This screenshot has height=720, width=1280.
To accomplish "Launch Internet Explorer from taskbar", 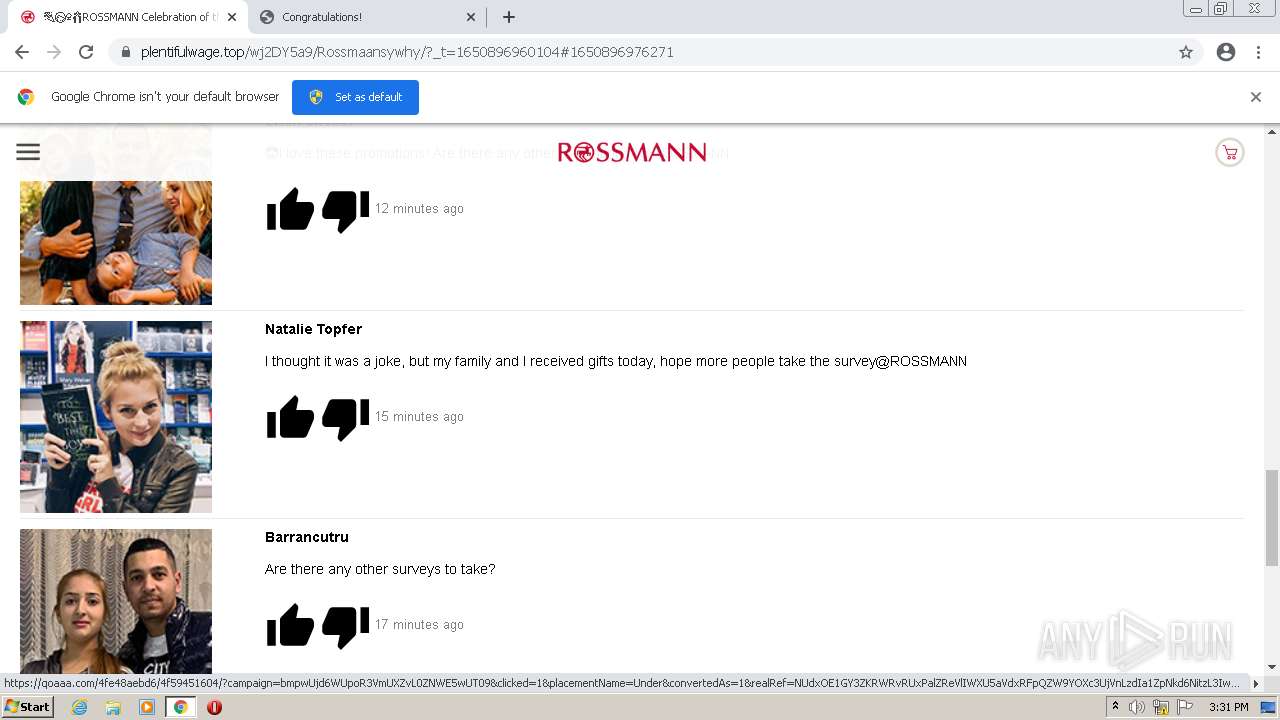I will pyautogui.click(x=79, y=707).
